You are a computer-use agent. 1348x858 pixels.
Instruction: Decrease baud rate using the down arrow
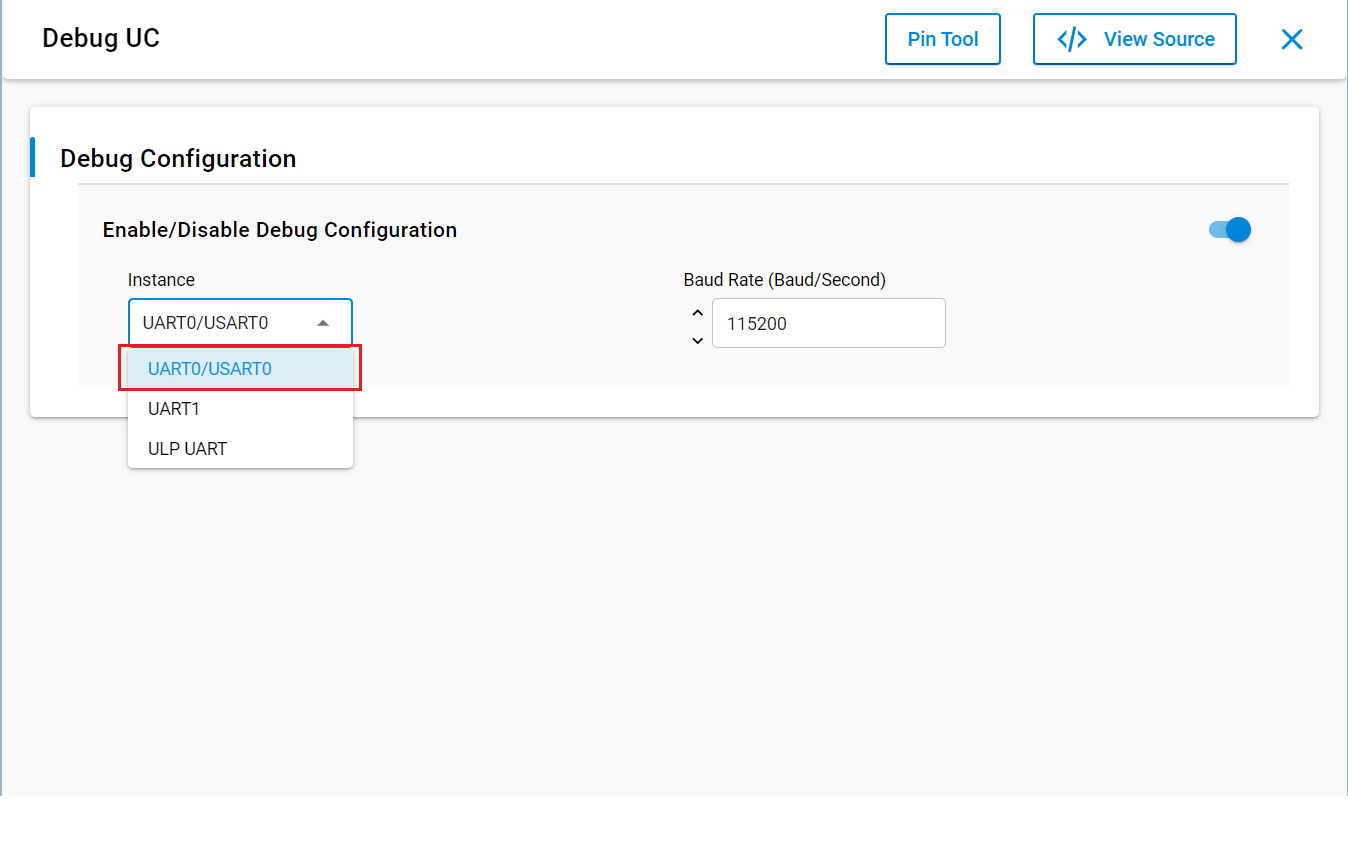coord(698,340)
